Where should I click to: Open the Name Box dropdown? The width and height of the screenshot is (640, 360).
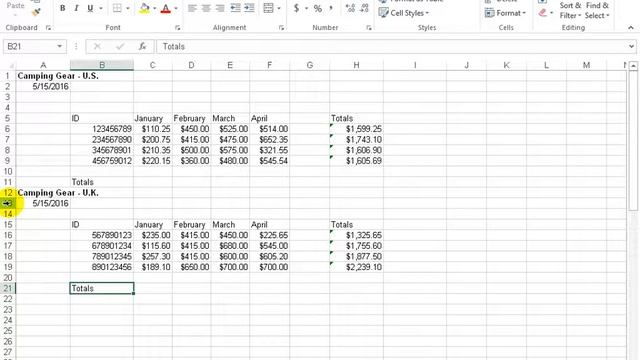(x=60, y=47)
